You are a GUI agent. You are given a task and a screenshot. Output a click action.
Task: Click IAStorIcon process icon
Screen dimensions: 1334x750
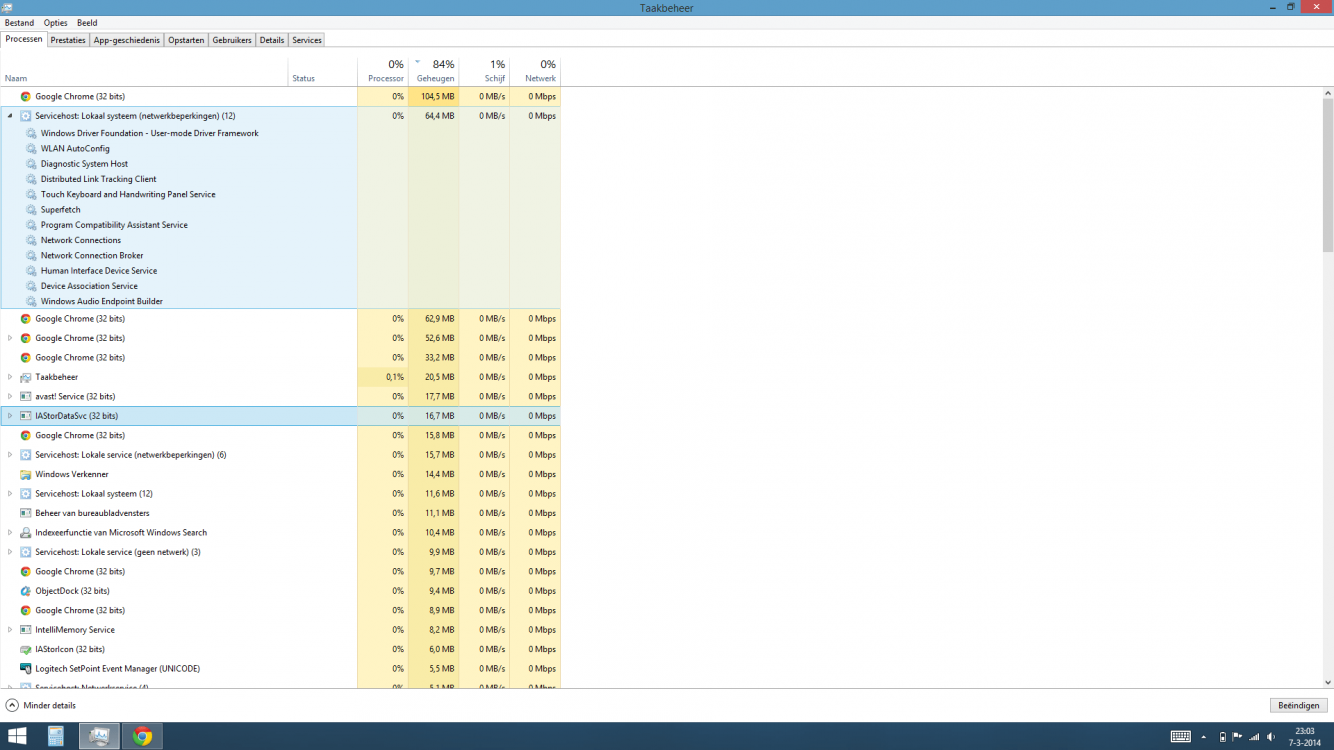[26, 649]
